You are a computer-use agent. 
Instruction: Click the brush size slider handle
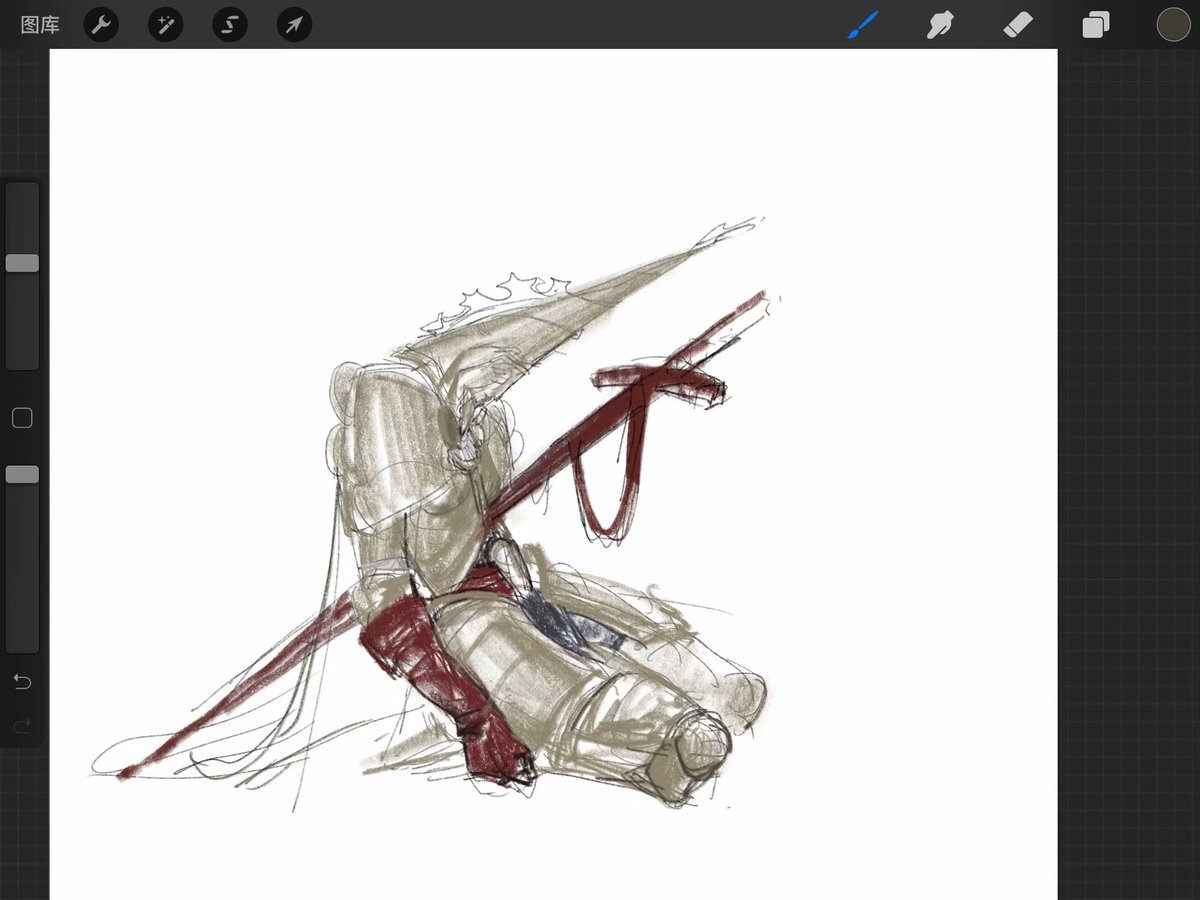(x=22, y=263)
